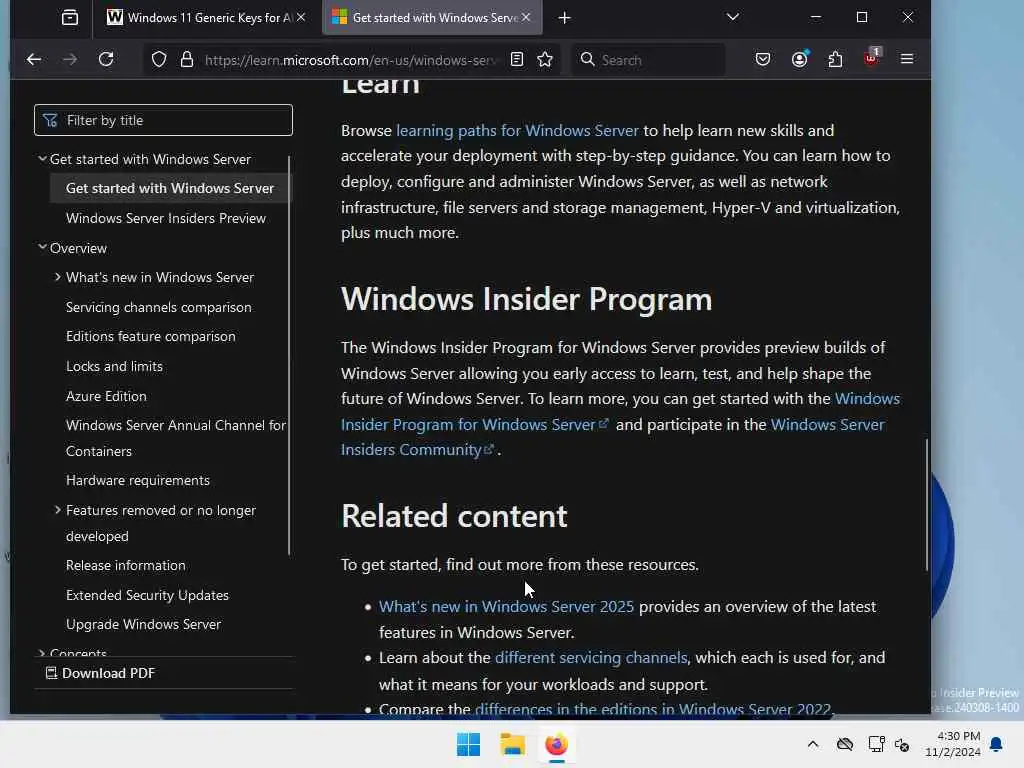This screenshot has width=1024, height=768.
Task: Focus the browser Search box
Action: [x=648, y=60]
